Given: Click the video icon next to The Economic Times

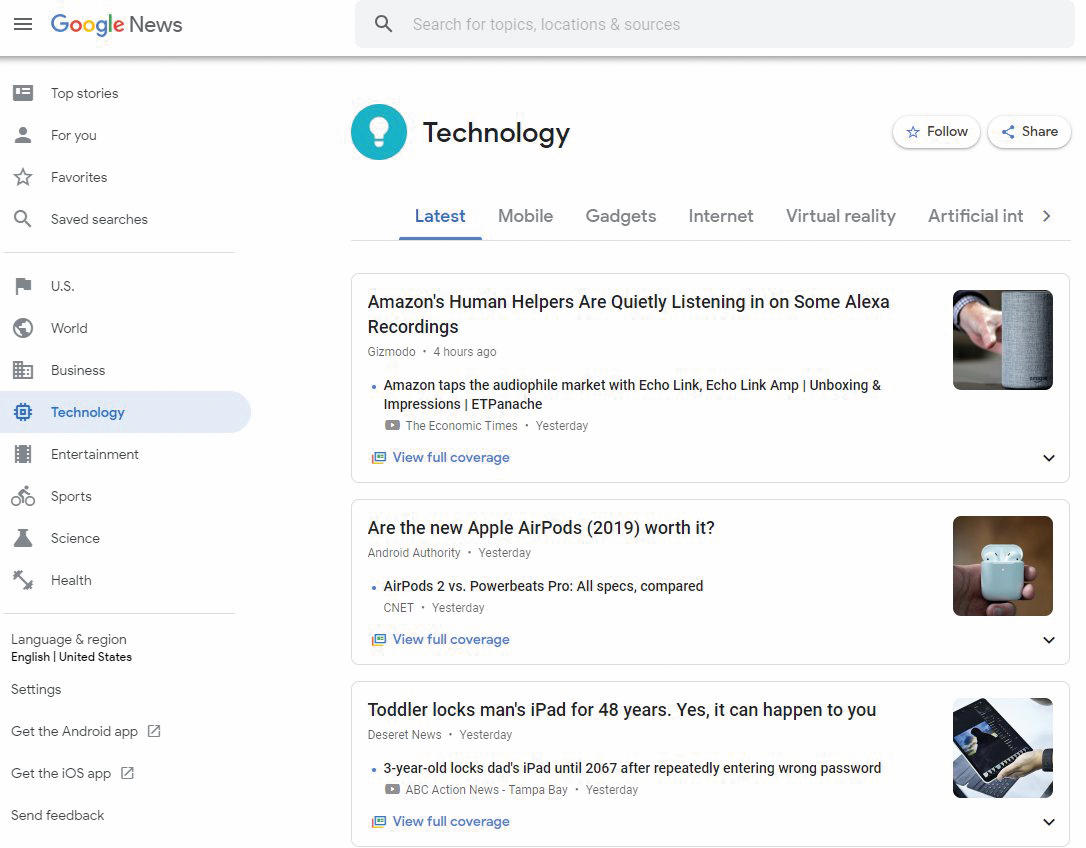Looking at the screenshot, I should tap(392, 425).
